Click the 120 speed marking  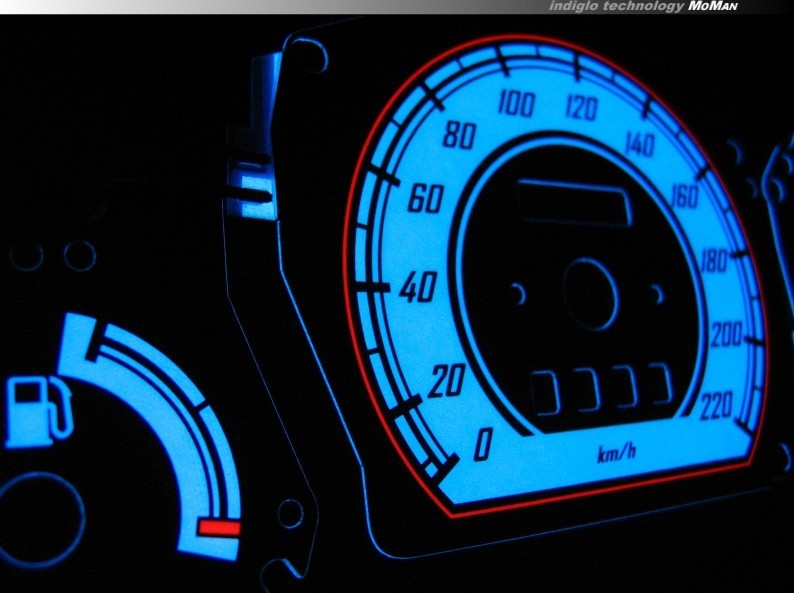pyautogui.click(x=580, y=108)
